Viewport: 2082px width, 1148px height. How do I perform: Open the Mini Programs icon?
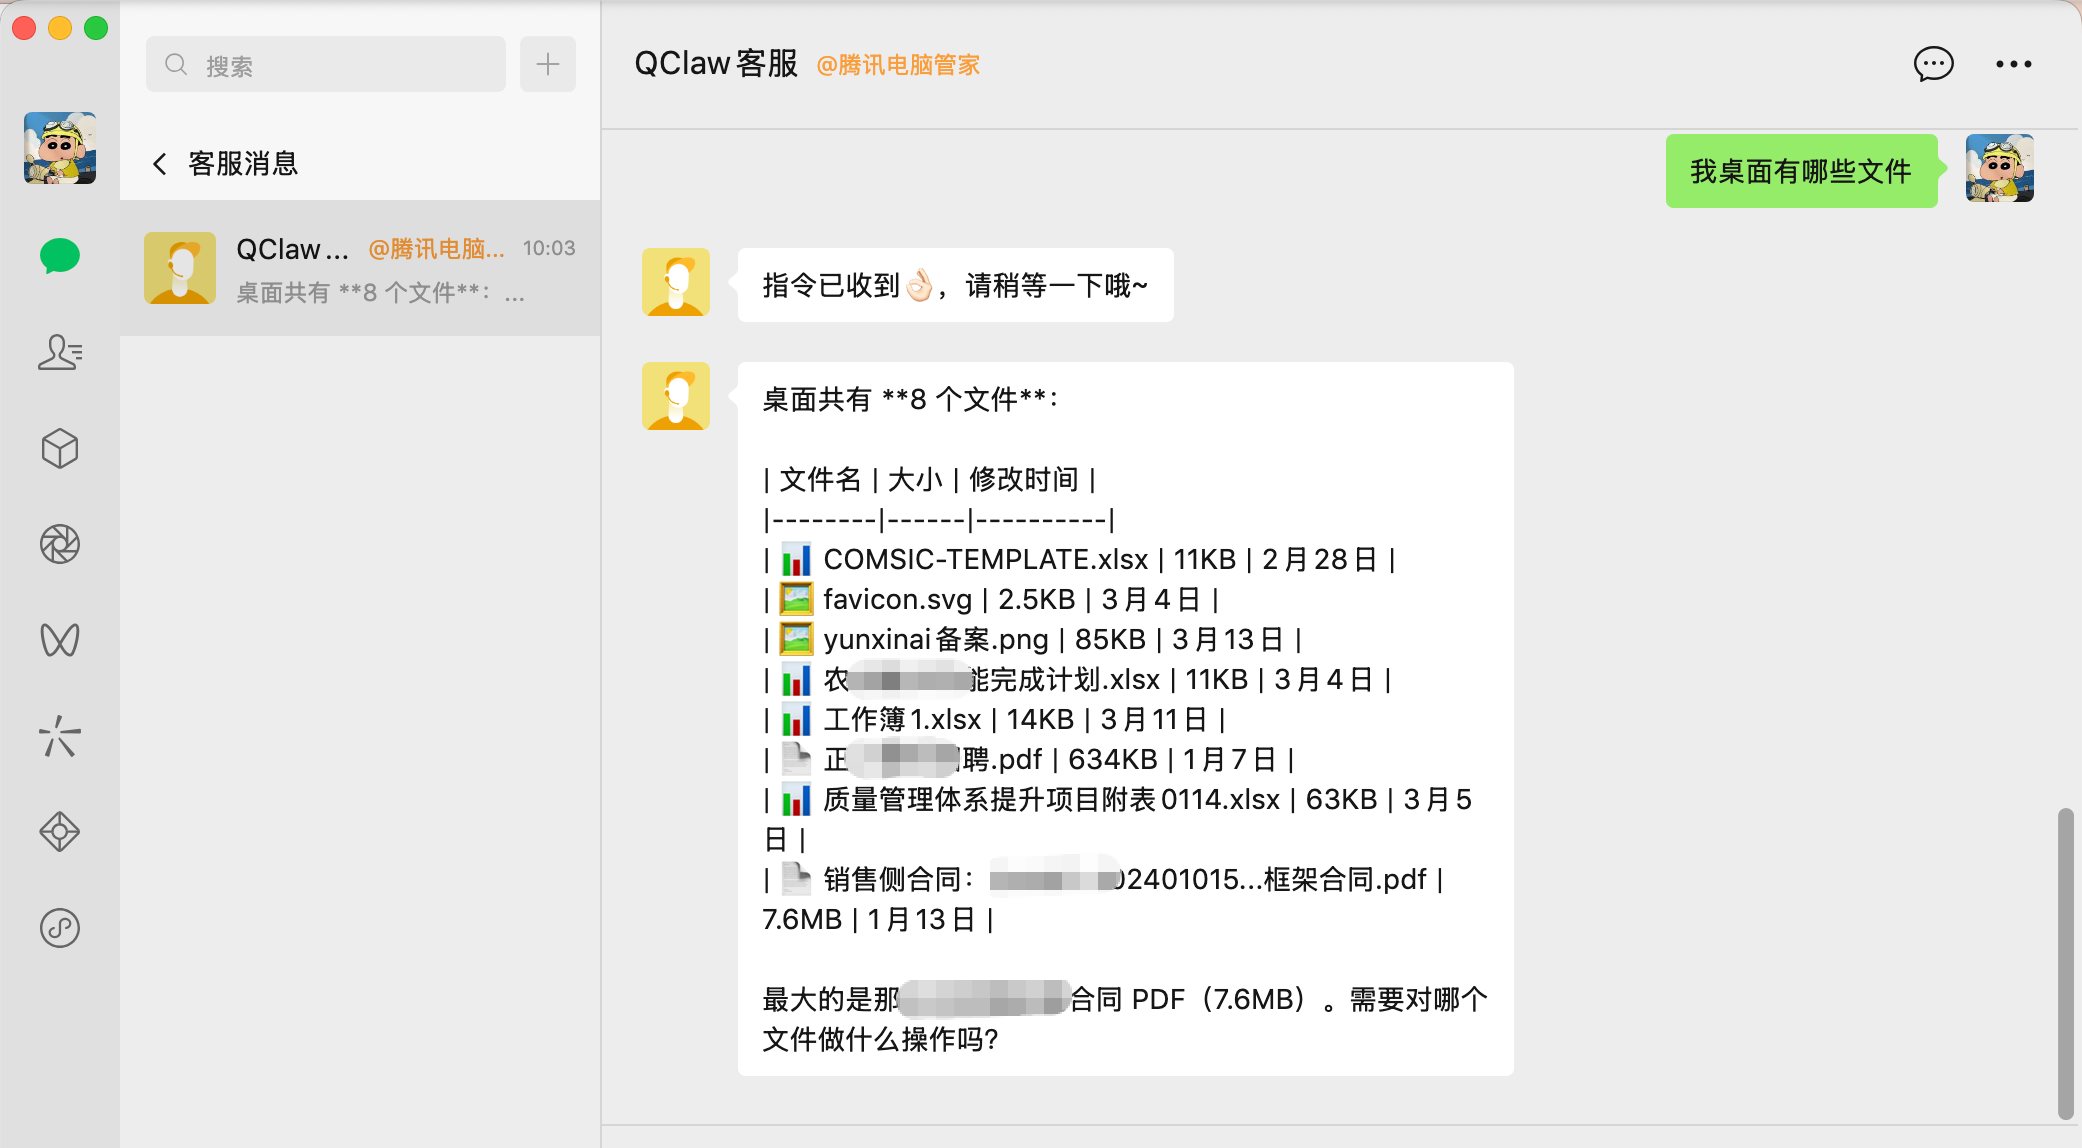pos(60,928)
